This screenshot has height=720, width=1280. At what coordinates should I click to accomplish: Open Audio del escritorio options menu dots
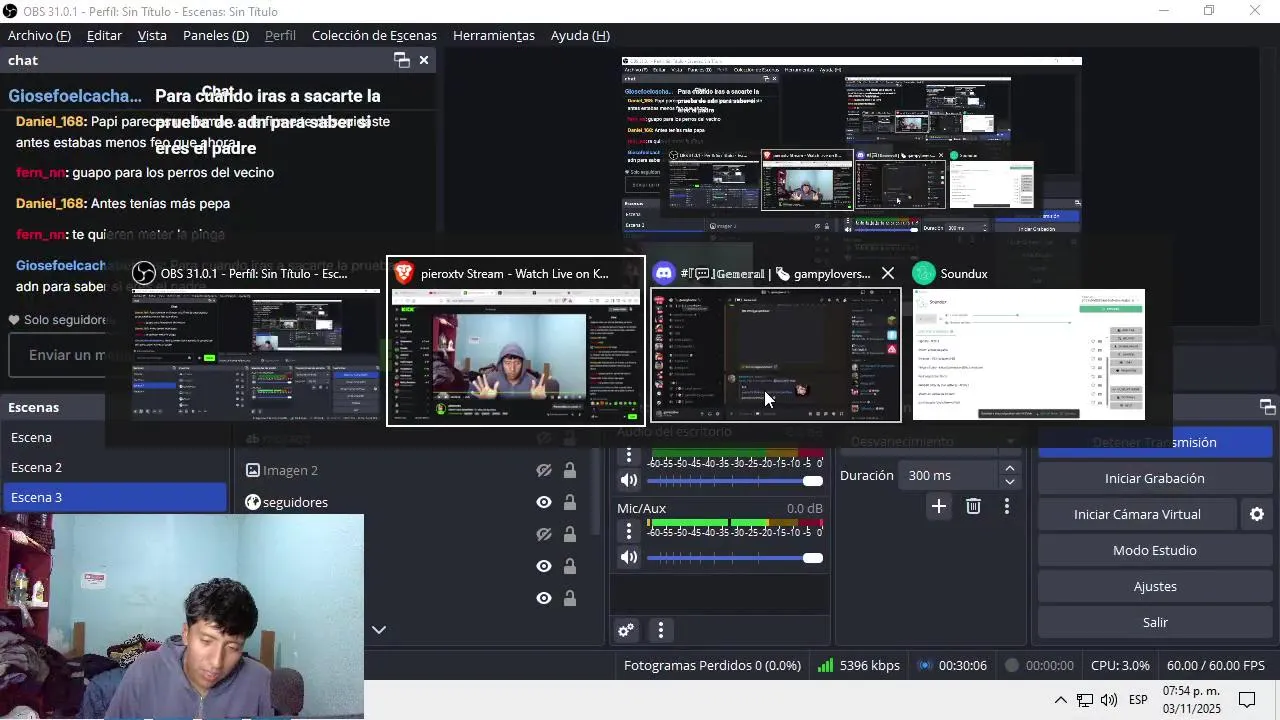click(x=629, y=456)
